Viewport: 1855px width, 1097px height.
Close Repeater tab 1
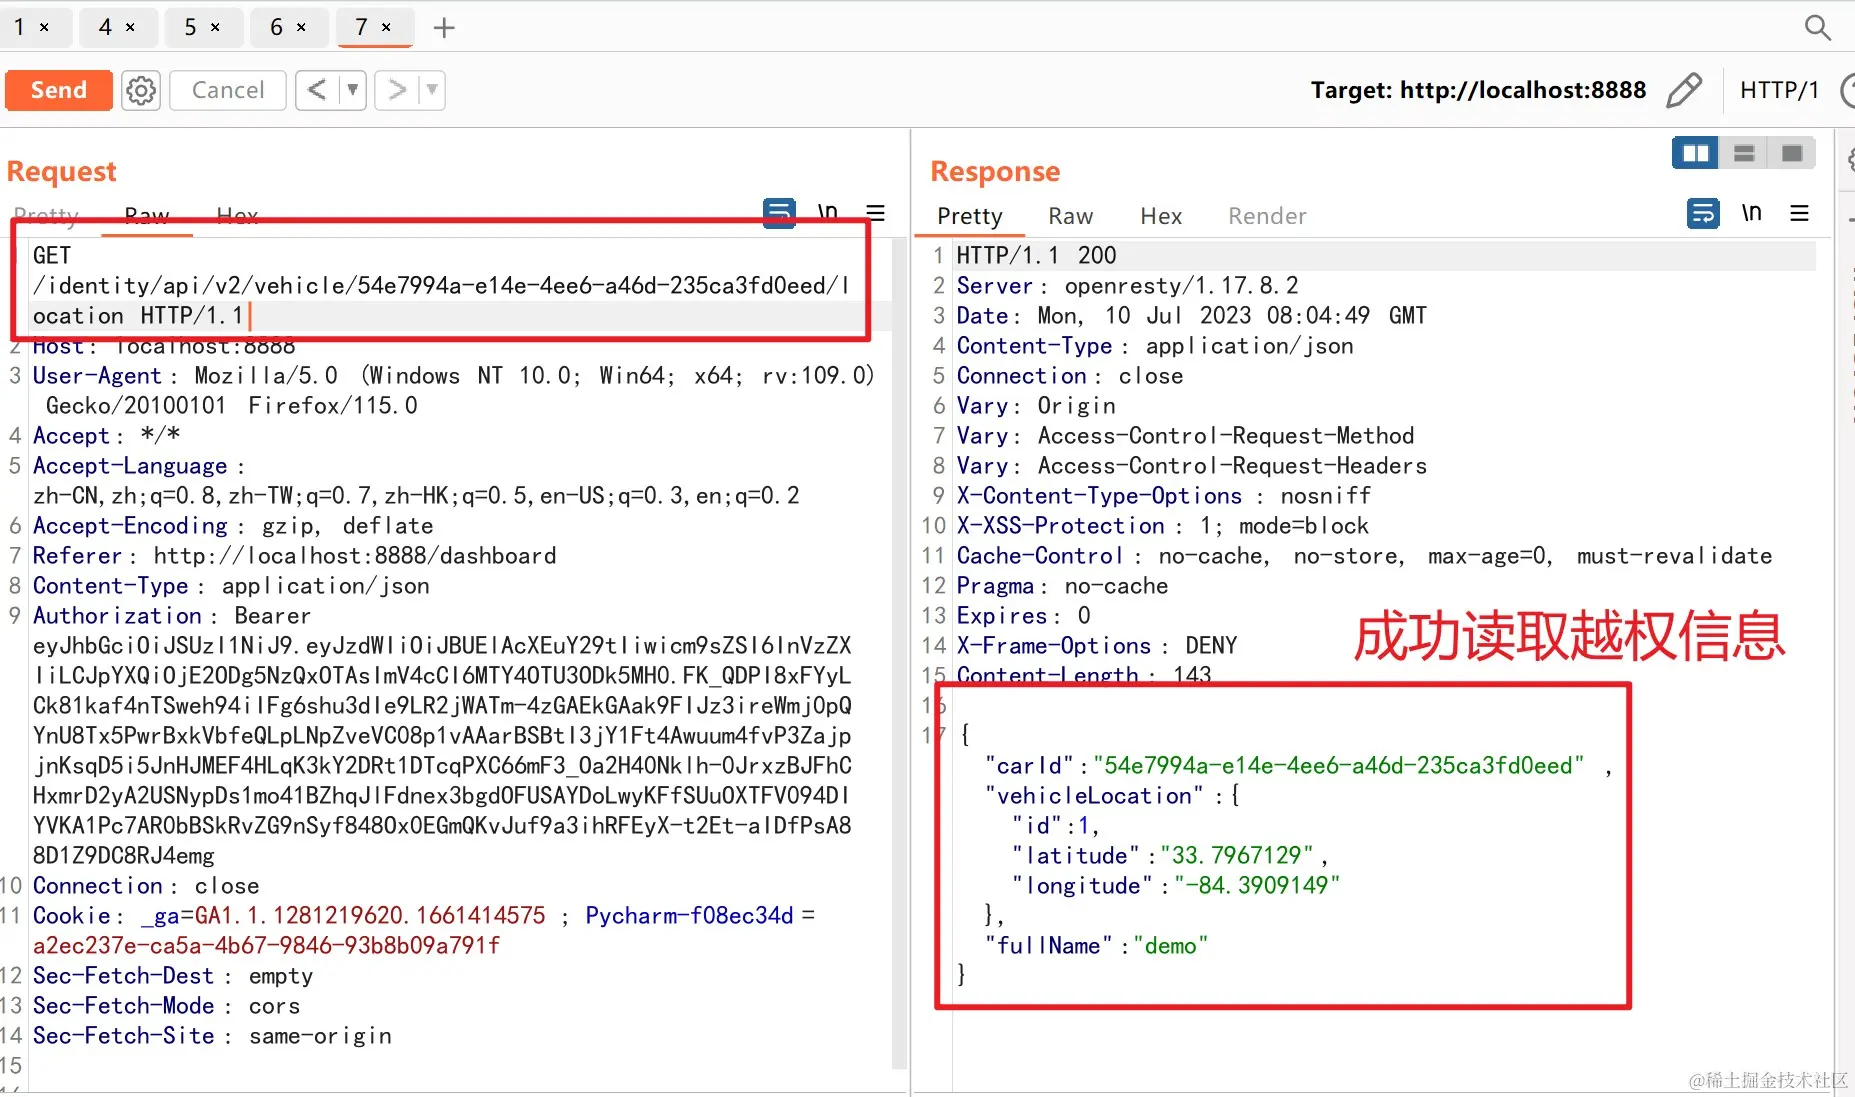tap(44, 28)
